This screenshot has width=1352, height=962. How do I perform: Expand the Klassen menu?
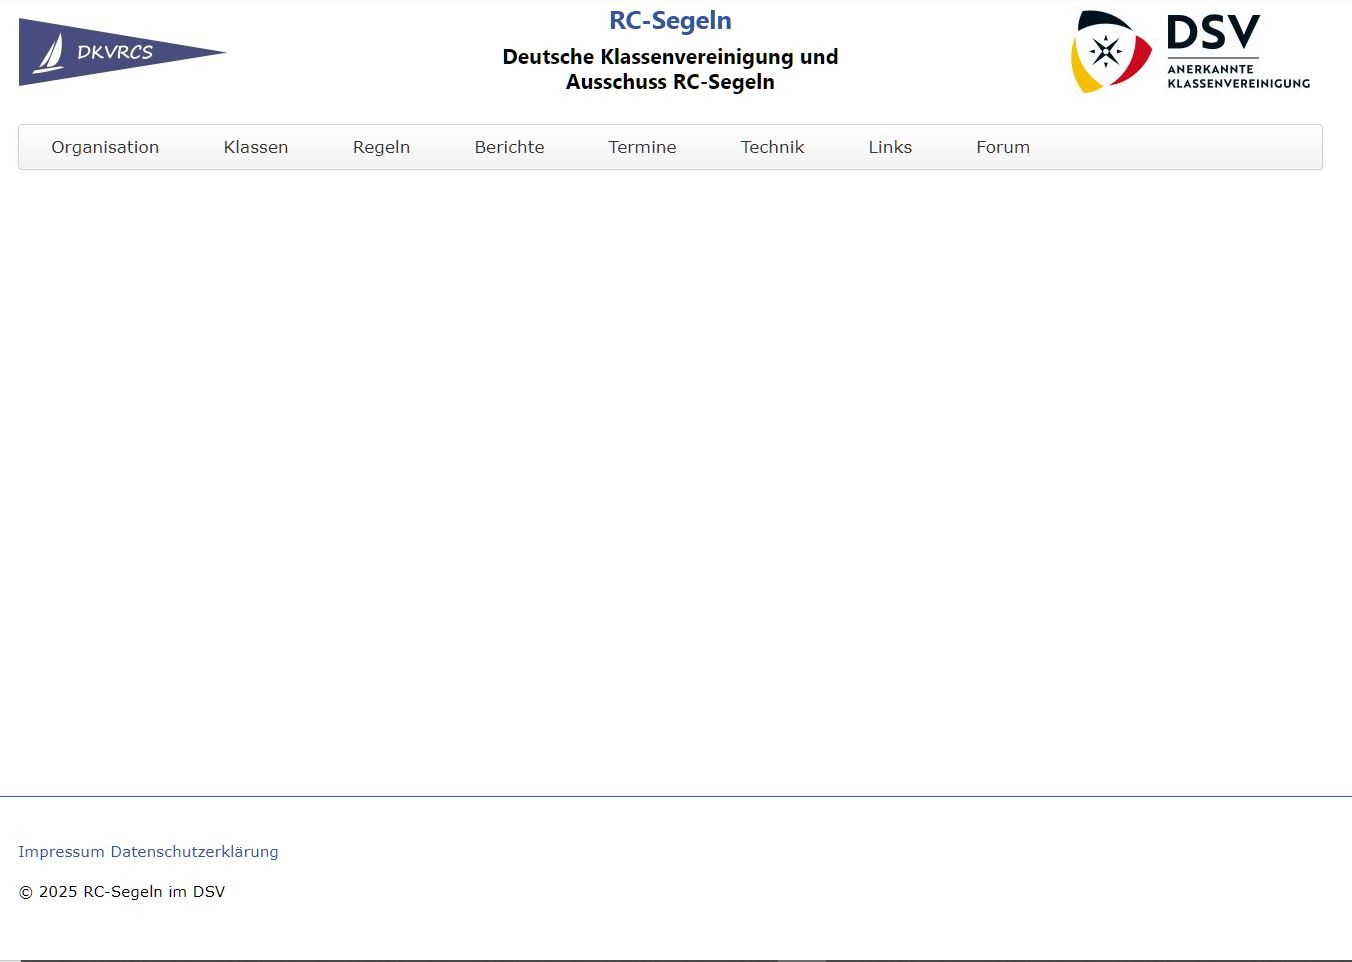pyautogui.click(x=256, y=147)
